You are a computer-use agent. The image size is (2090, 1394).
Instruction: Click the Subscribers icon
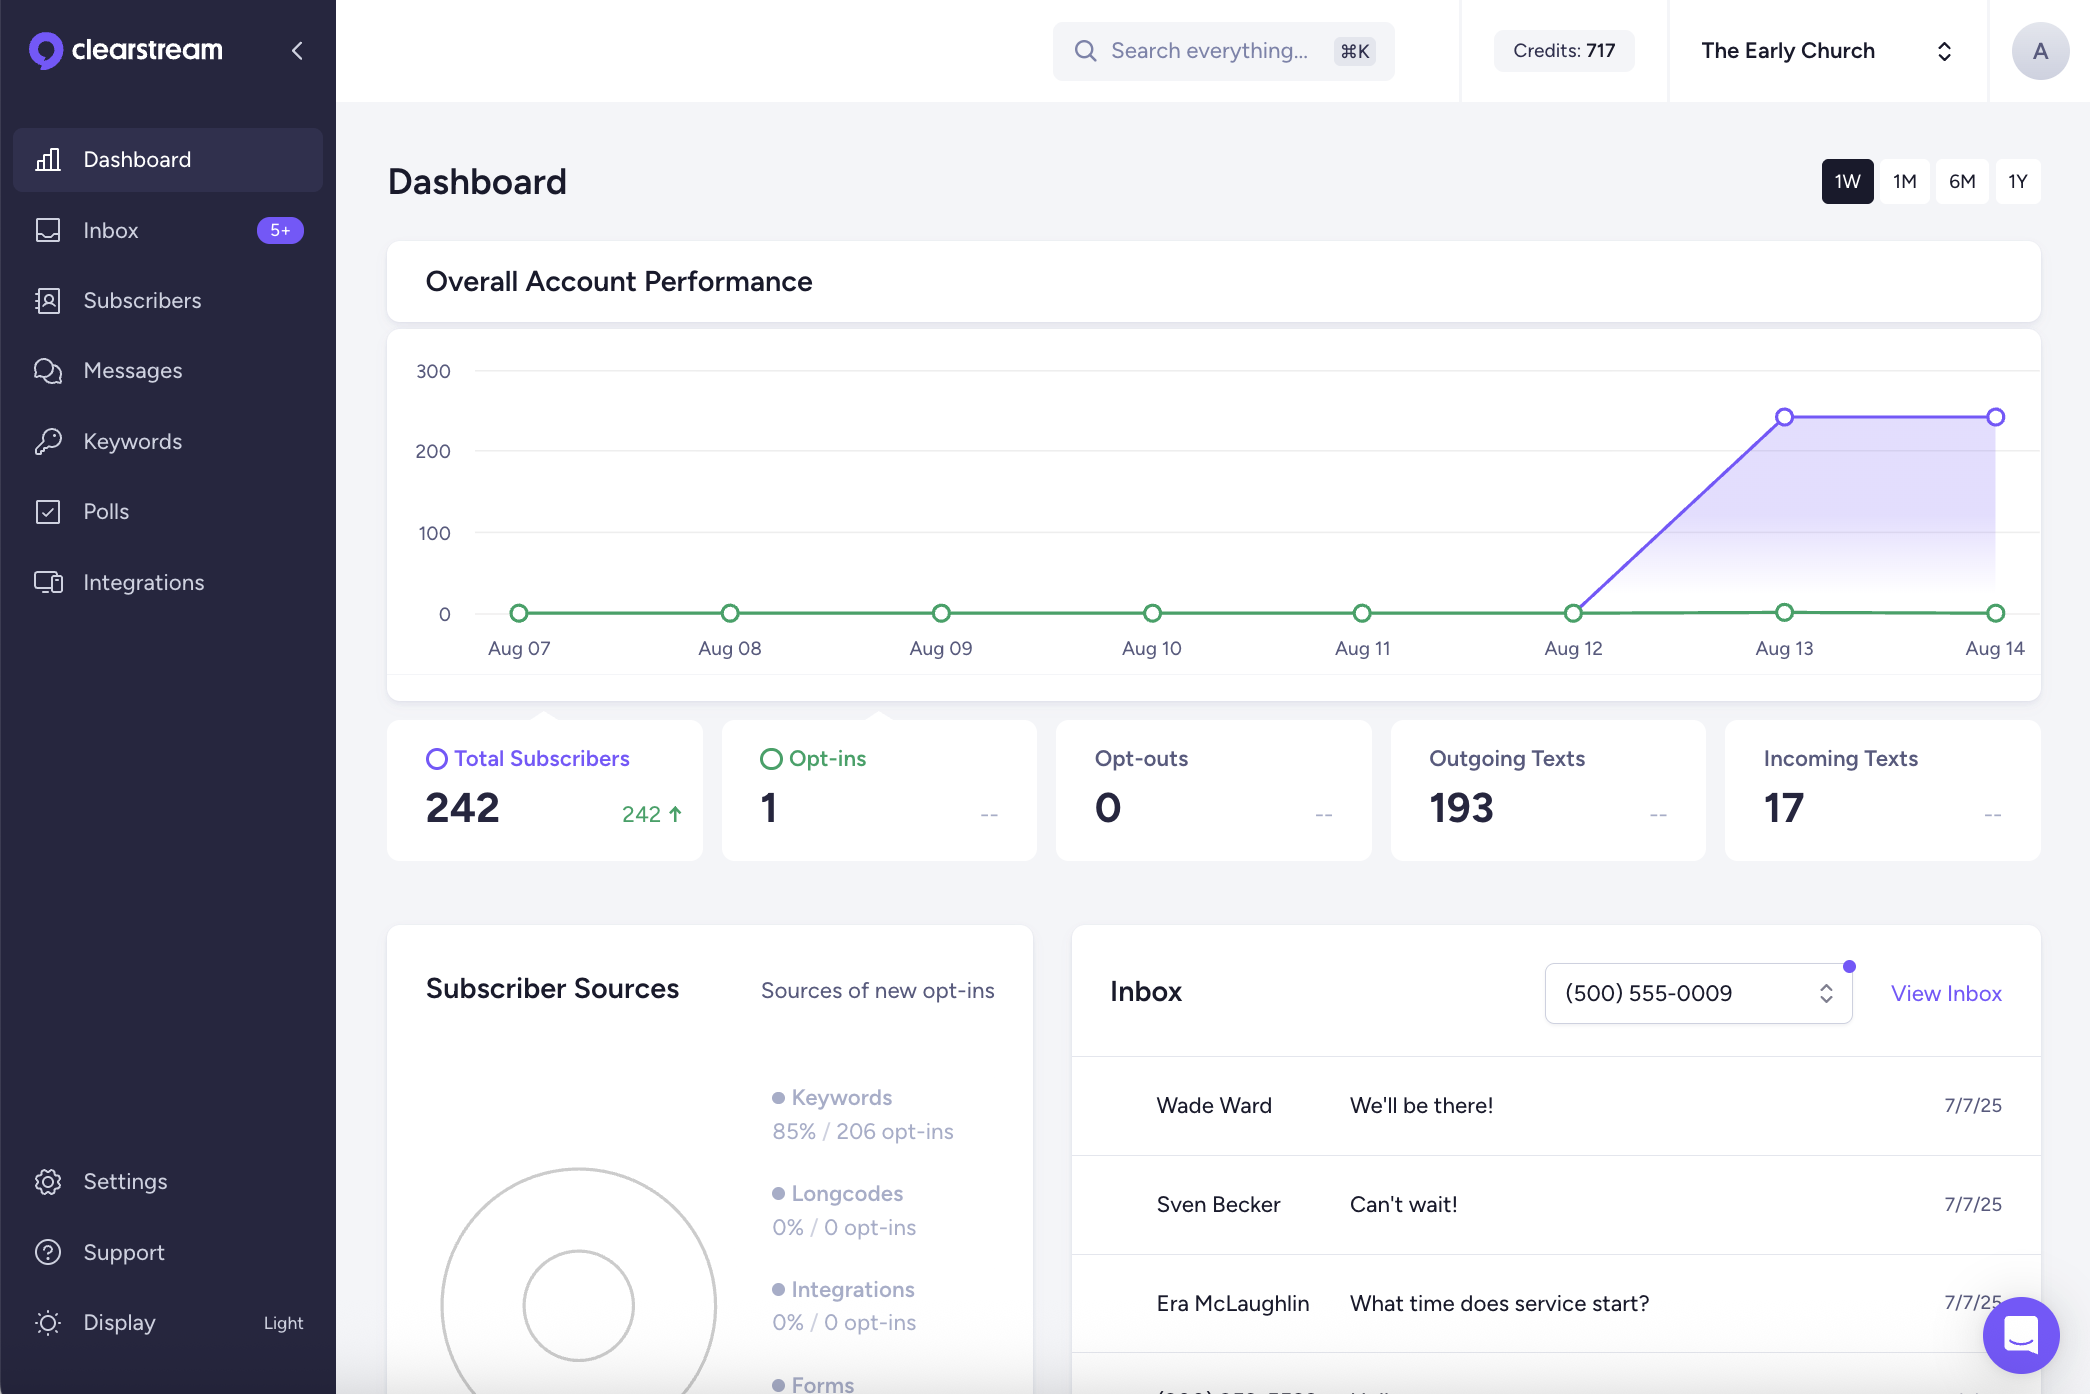(48, 300)
